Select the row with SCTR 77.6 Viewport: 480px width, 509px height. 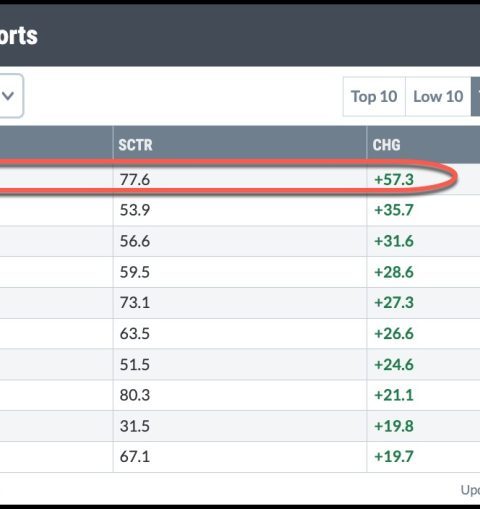[x=240, y=179]
